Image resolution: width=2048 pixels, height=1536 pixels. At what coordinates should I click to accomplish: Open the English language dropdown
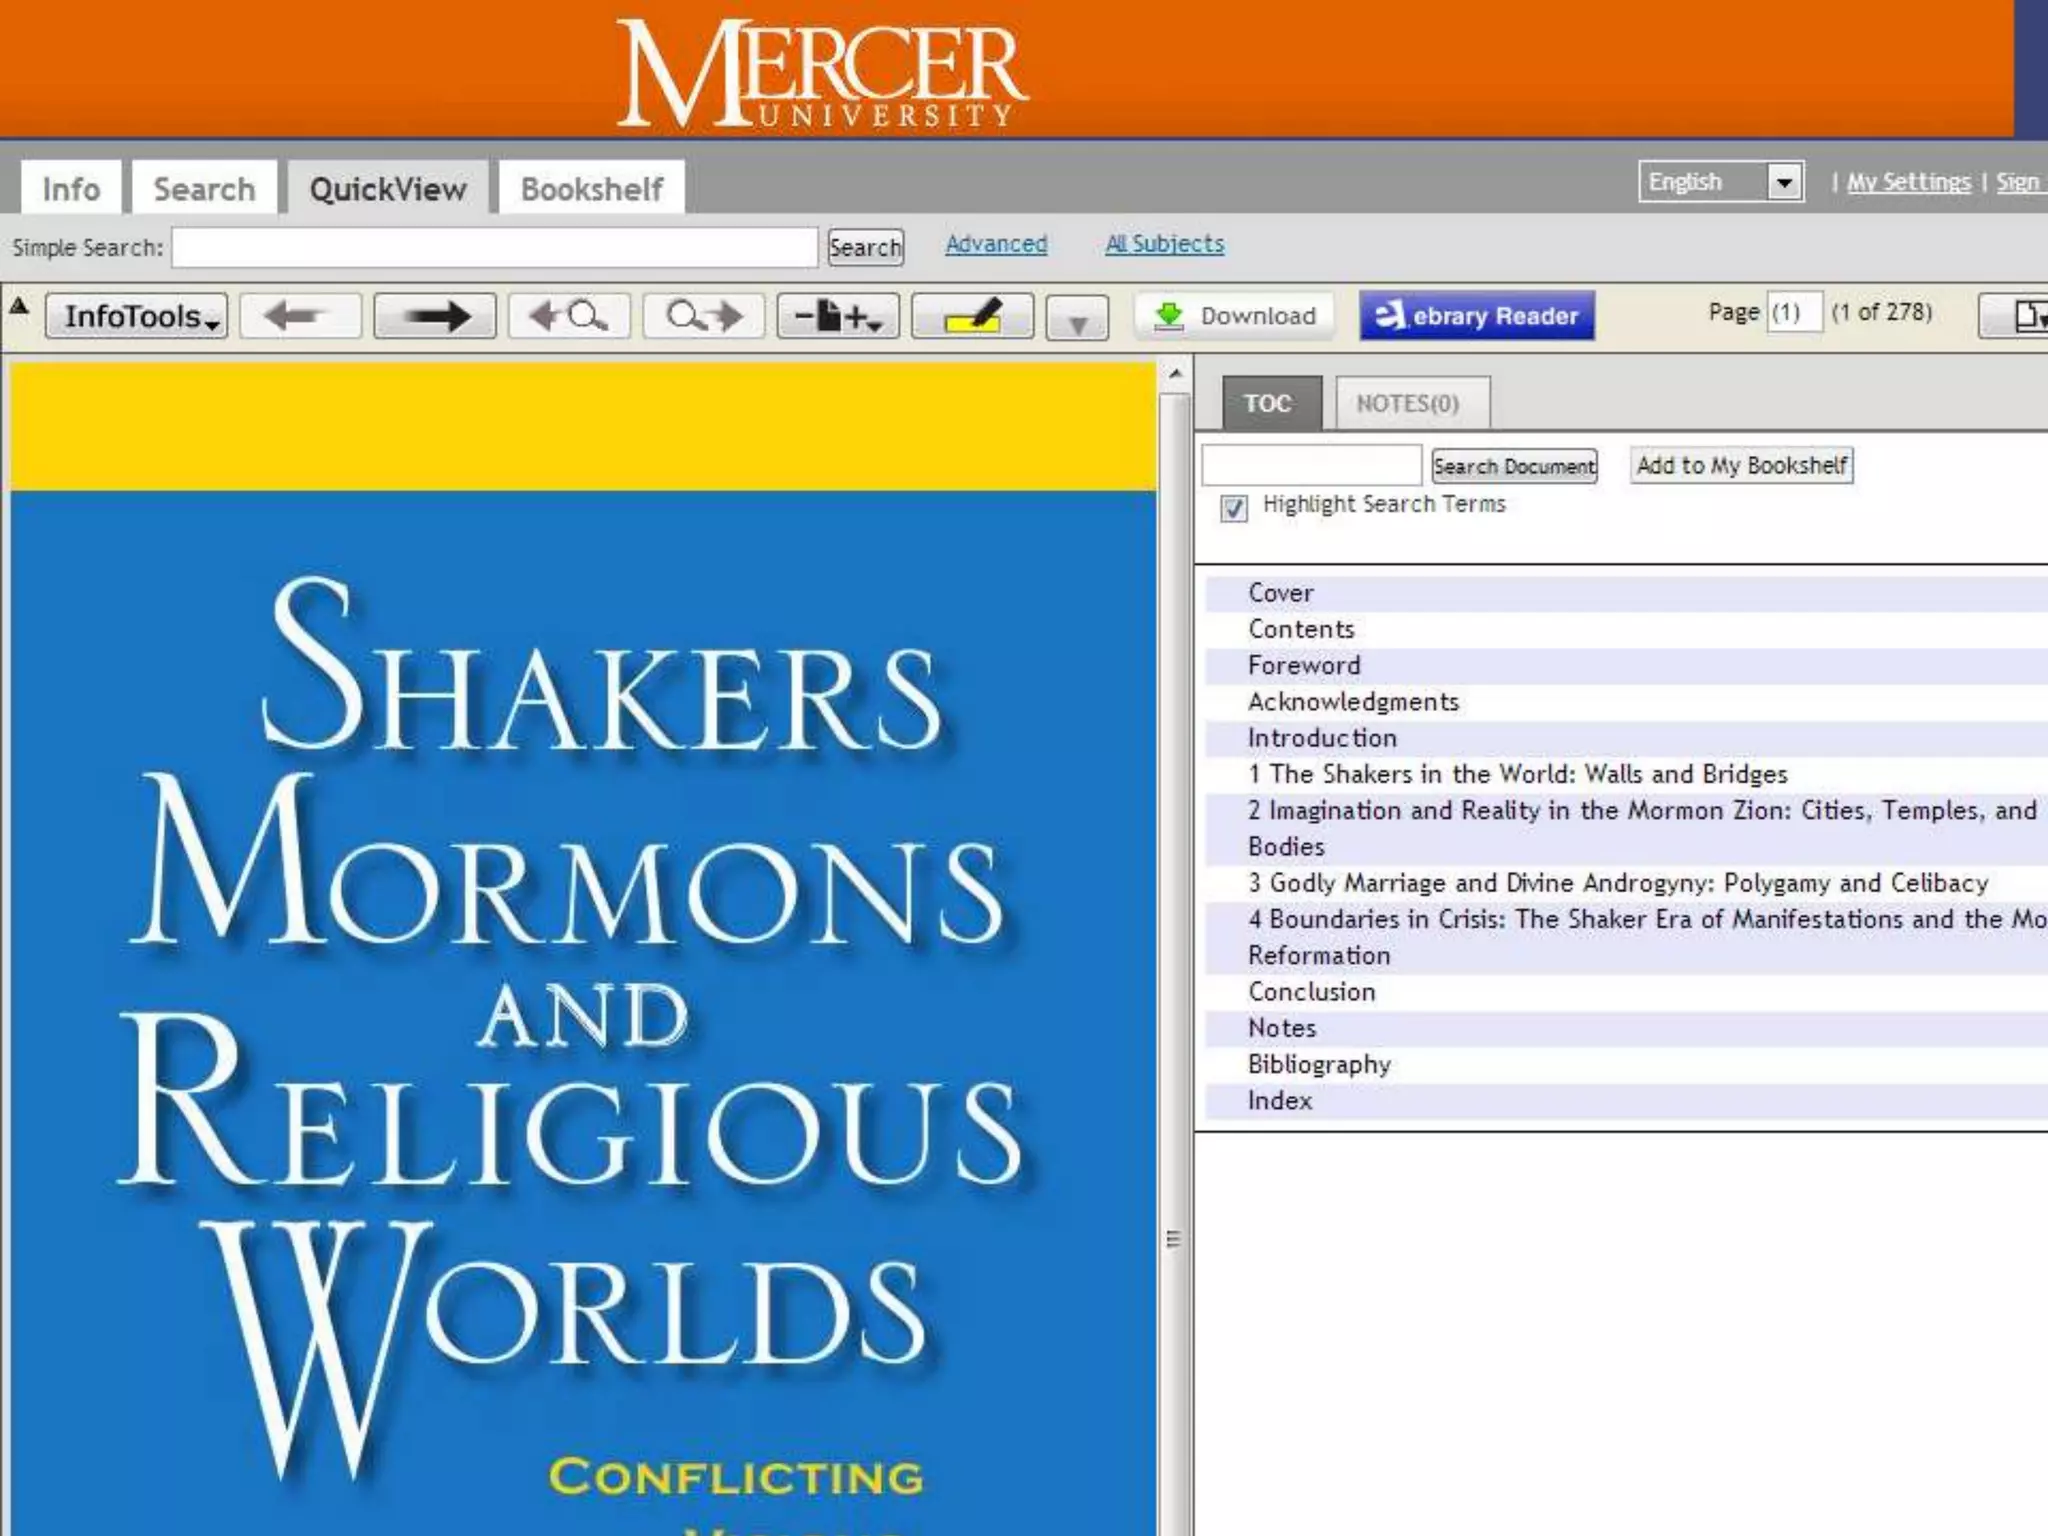click(x=1783, y=182)
